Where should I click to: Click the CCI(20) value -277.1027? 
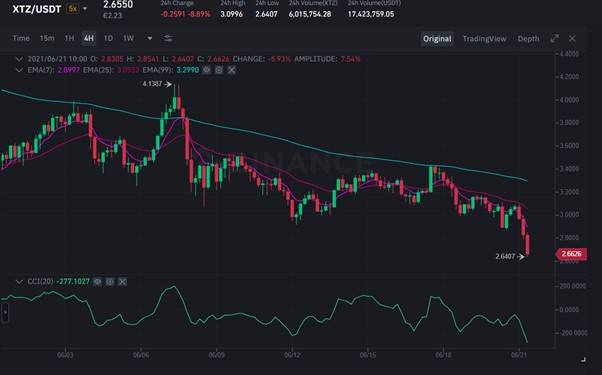pos(73,282)
